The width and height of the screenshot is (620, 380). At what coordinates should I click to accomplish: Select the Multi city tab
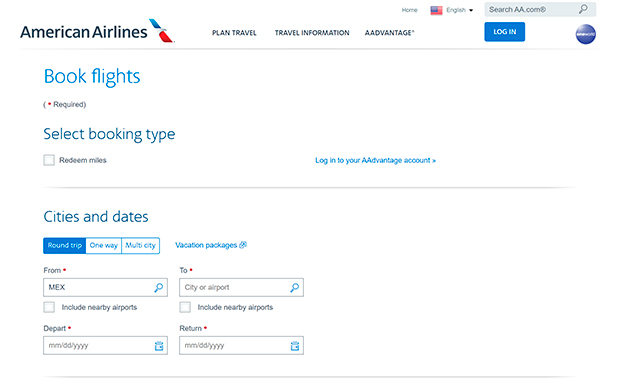click(140, 246)
